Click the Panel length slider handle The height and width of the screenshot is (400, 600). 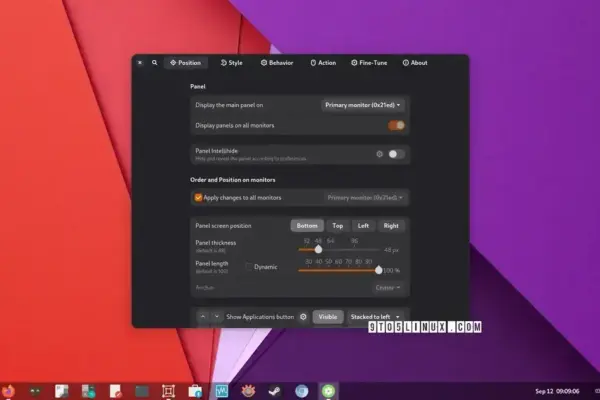click(x=378, y=270)
